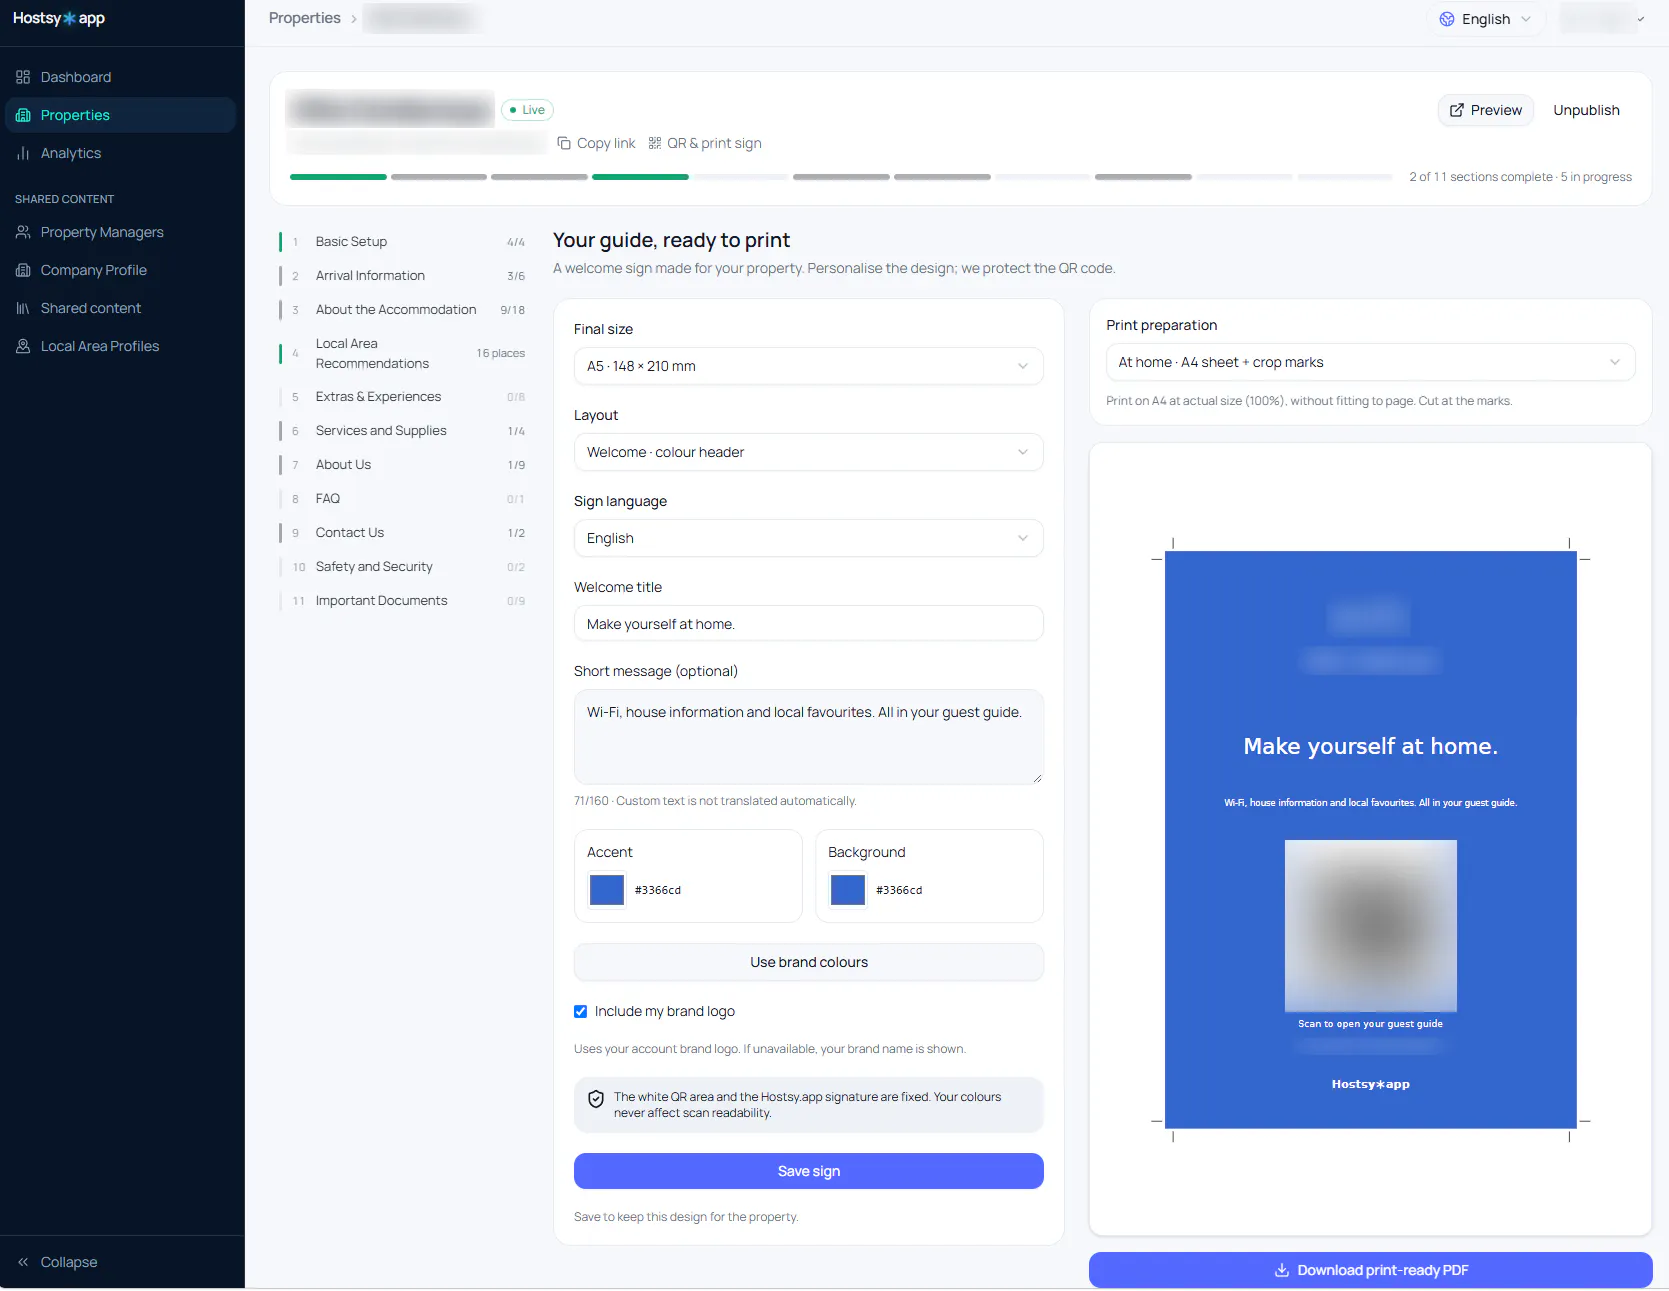Open the Sign language dropdown
The image size is (1669, 1291).
pyautogui.click(x=808, y=538)
